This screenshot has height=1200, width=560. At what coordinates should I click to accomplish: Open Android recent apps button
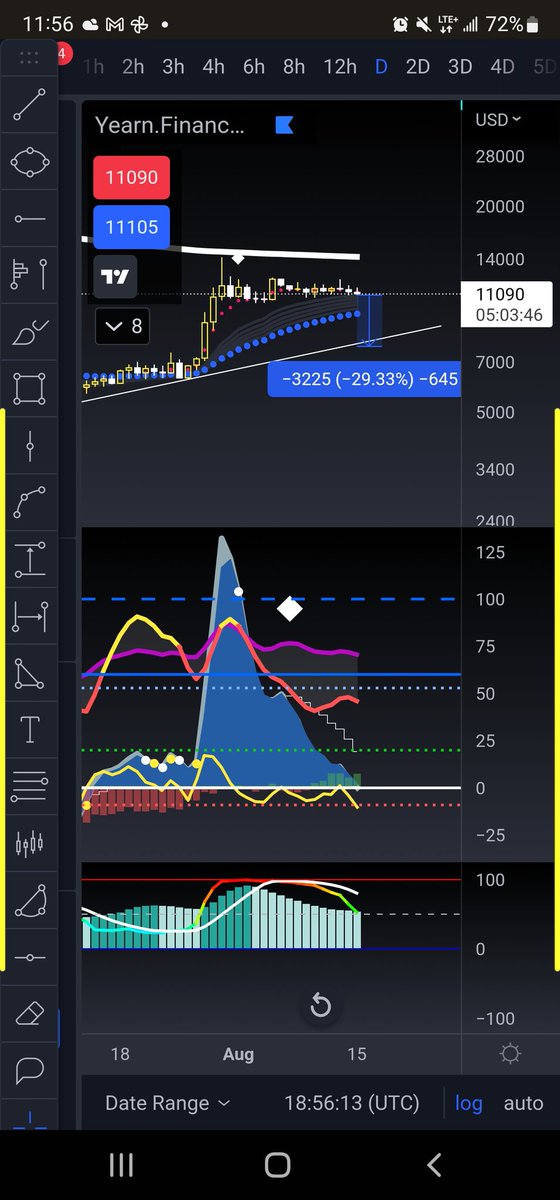(120, 1164)
